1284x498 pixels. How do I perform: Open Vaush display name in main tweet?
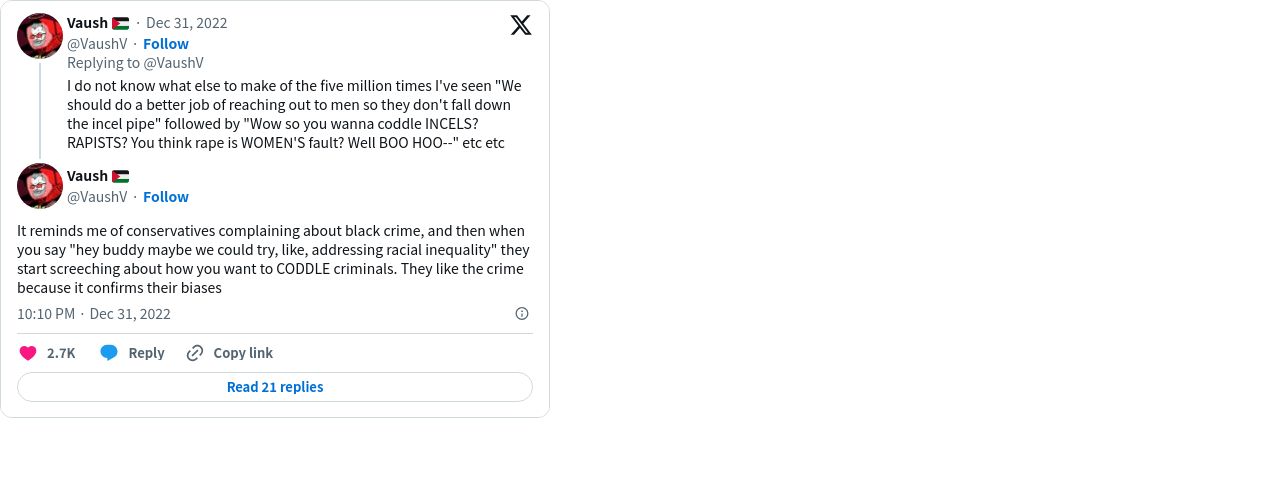(x=87, y=176)
